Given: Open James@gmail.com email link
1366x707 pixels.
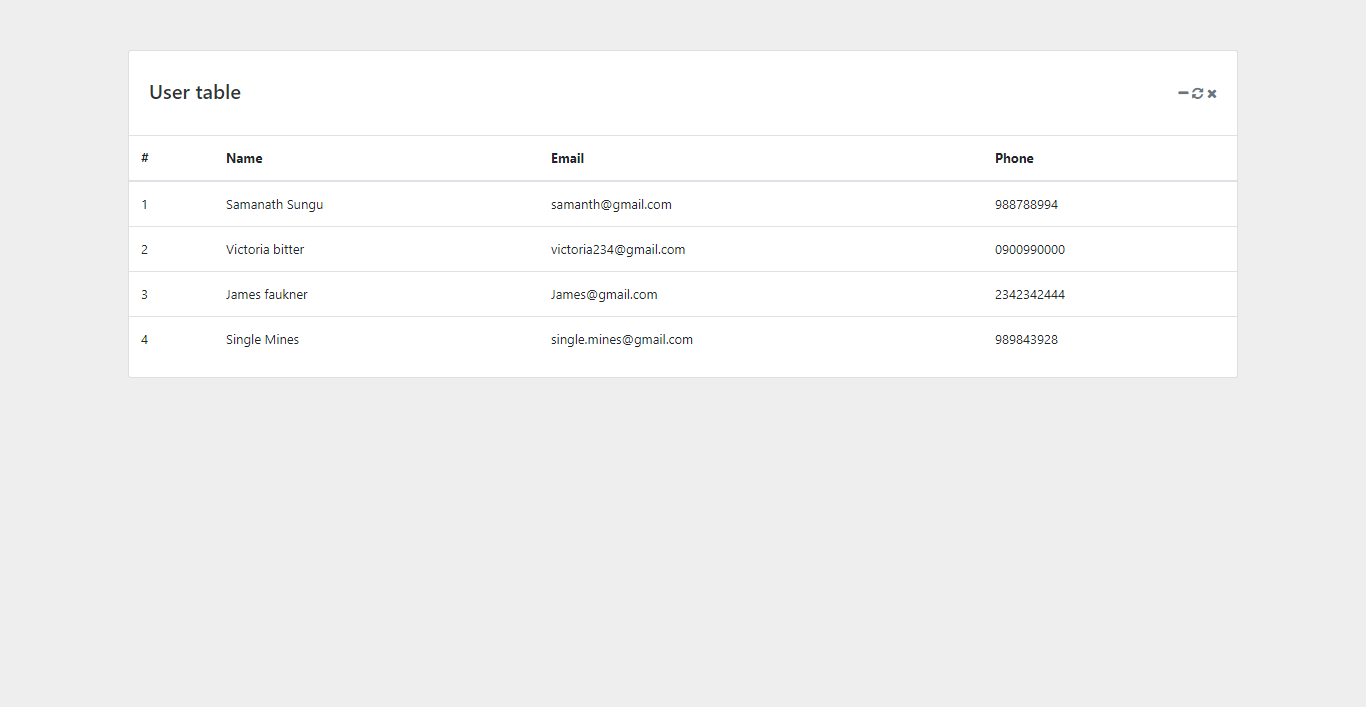Looking at the screenshot, I should [604, 294].
